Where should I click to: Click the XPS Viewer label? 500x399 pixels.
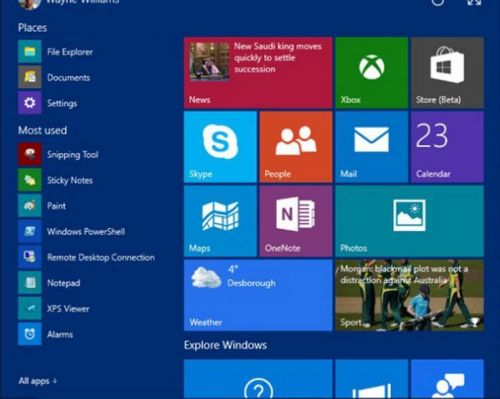(x=68, y=309)
